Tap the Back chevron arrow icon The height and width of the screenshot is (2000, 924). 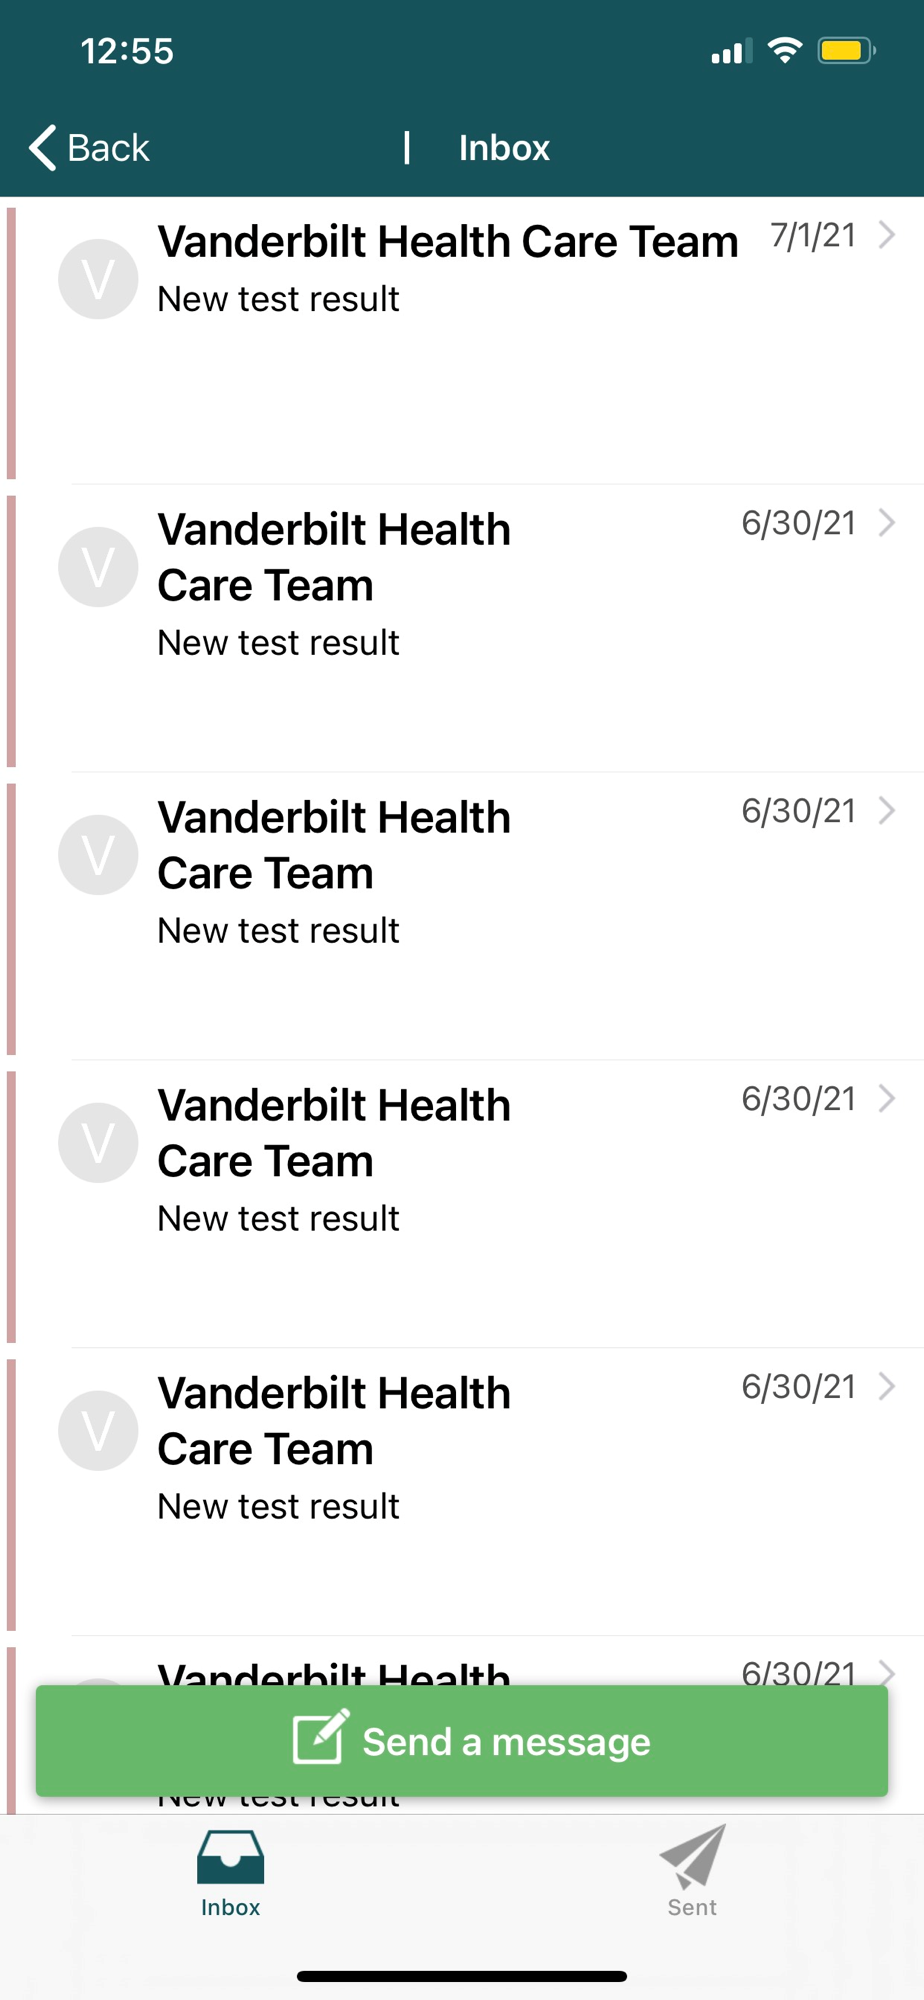point(42,148)
